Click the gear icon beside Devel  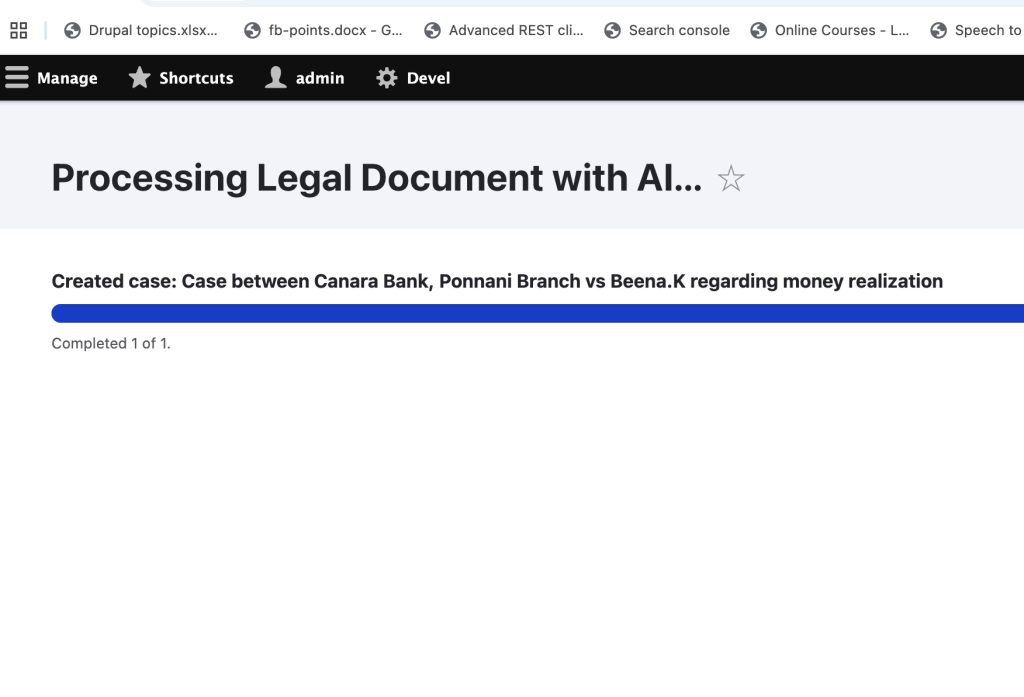point(387,78)
